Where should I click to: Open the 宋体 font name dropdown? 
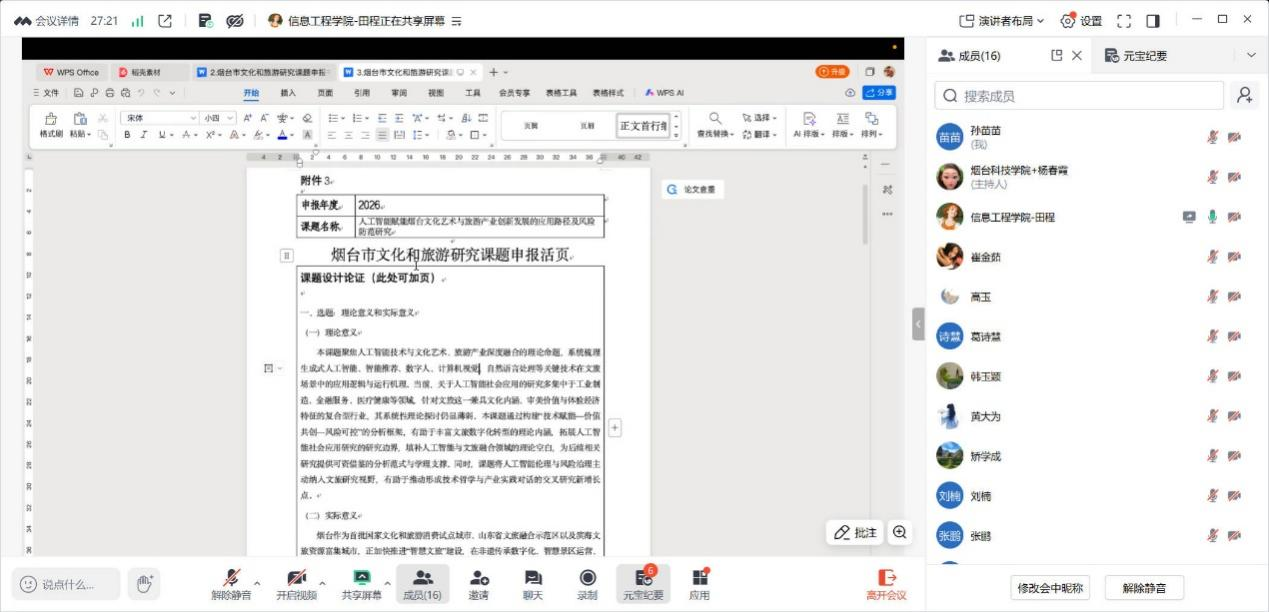159,118
